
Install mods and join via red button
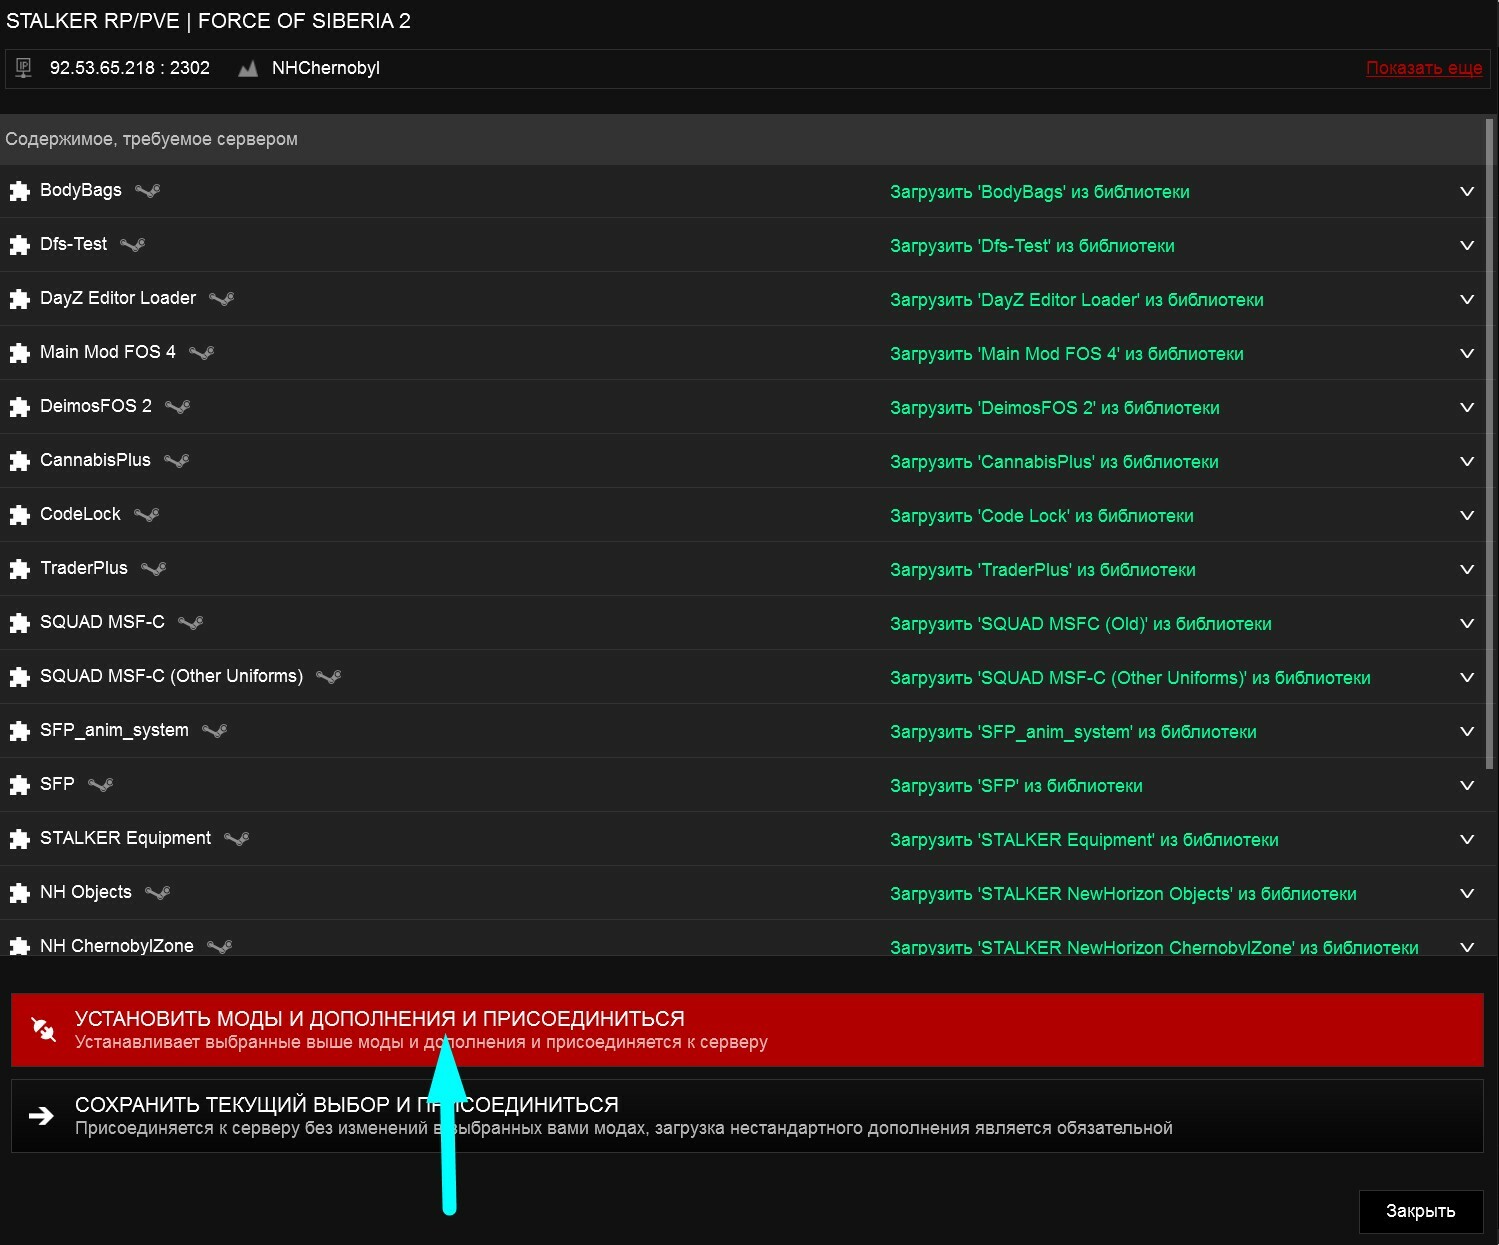pyautogui.click(x=747, y=1029)
